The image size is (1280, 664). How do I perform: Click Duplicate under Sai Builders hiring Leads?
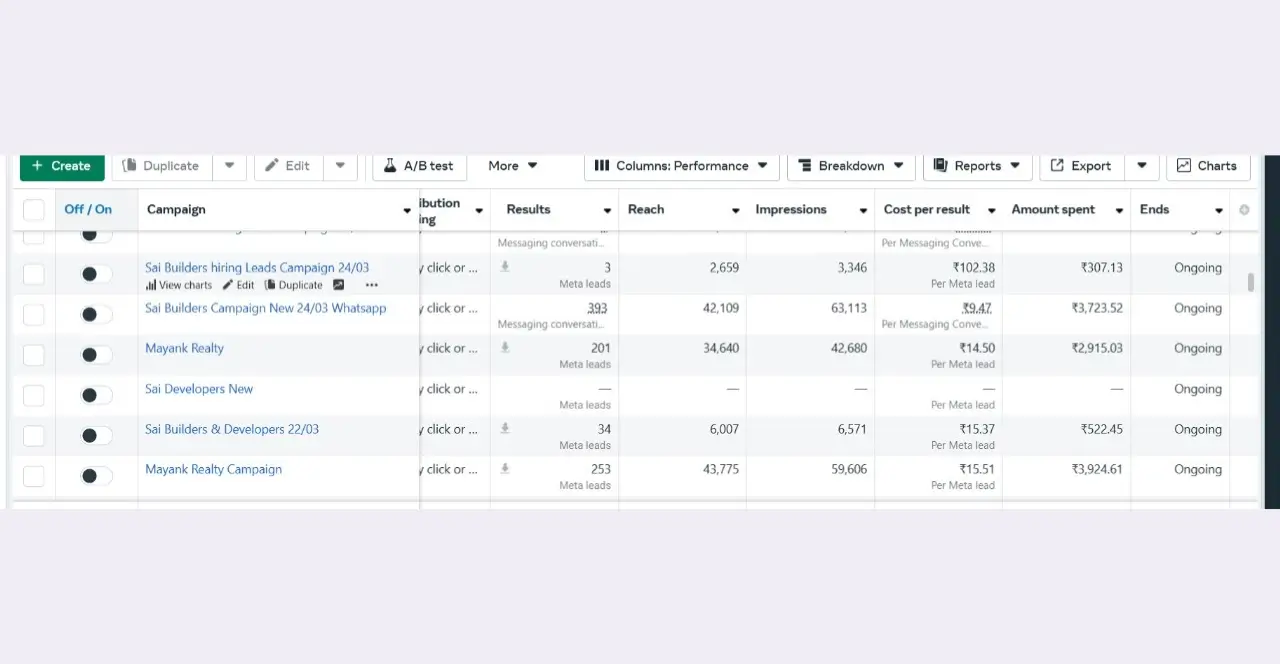(293, 285)
